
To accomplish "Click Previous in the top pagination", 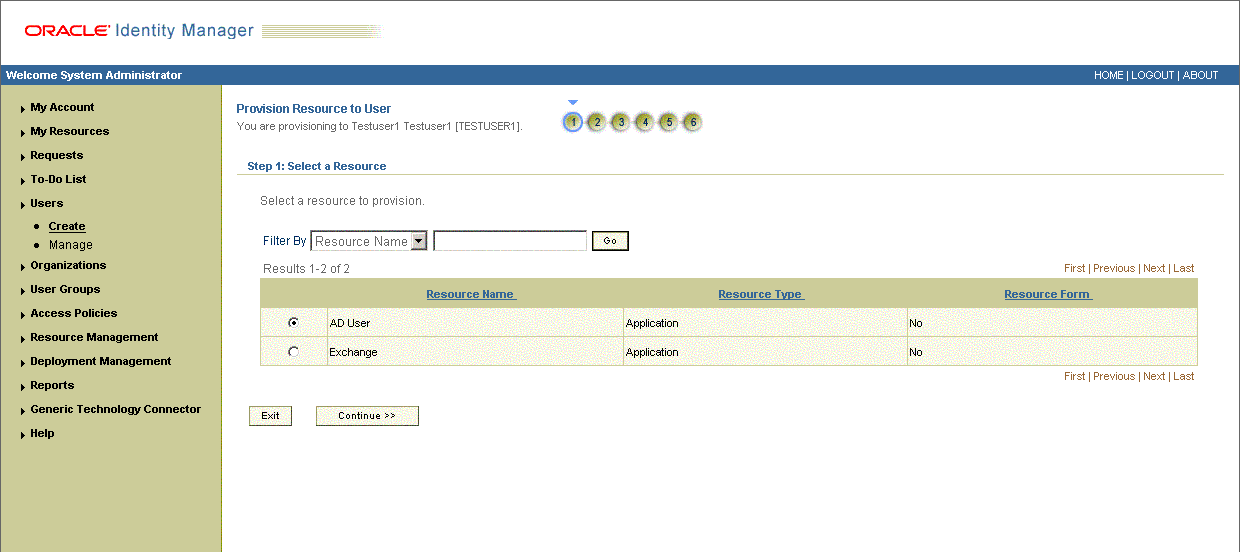I will pyautogui.click(x=1114, y=268).
